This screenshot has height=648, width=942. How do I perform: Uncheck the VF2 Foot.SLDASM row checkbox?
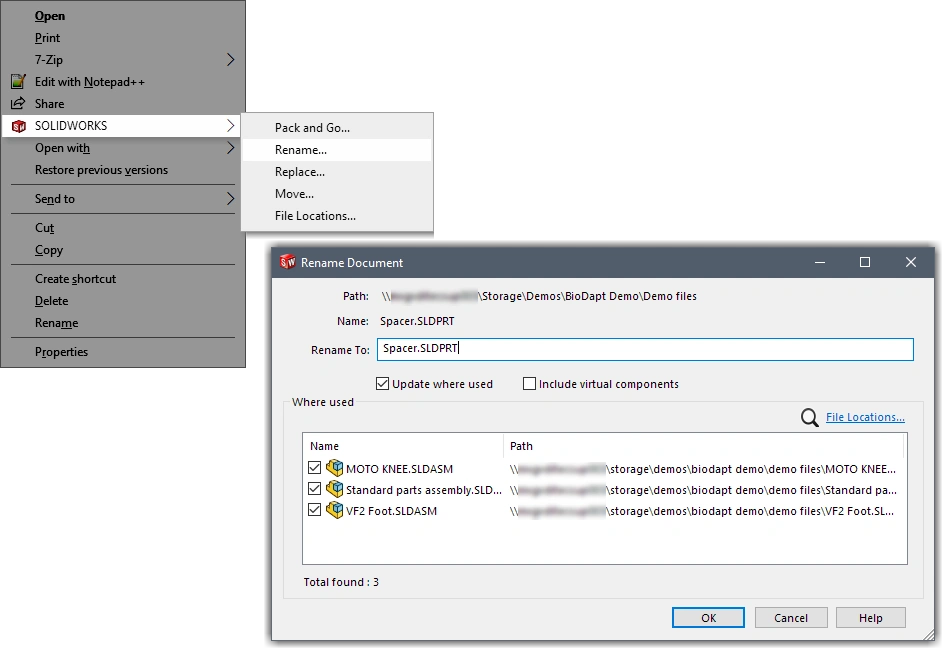[314, 510]
